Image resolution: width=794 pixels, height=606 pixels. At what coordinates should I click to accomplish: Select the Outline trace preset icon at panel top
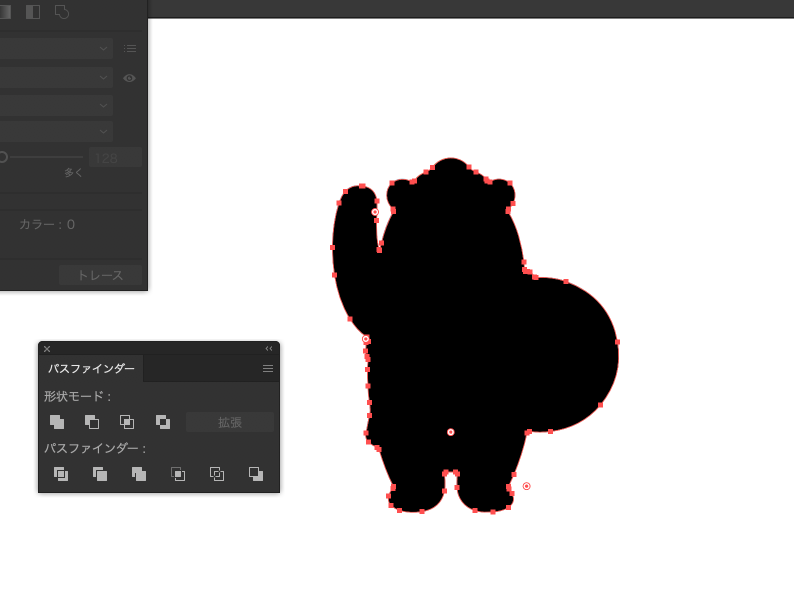(x=62, y=12)
